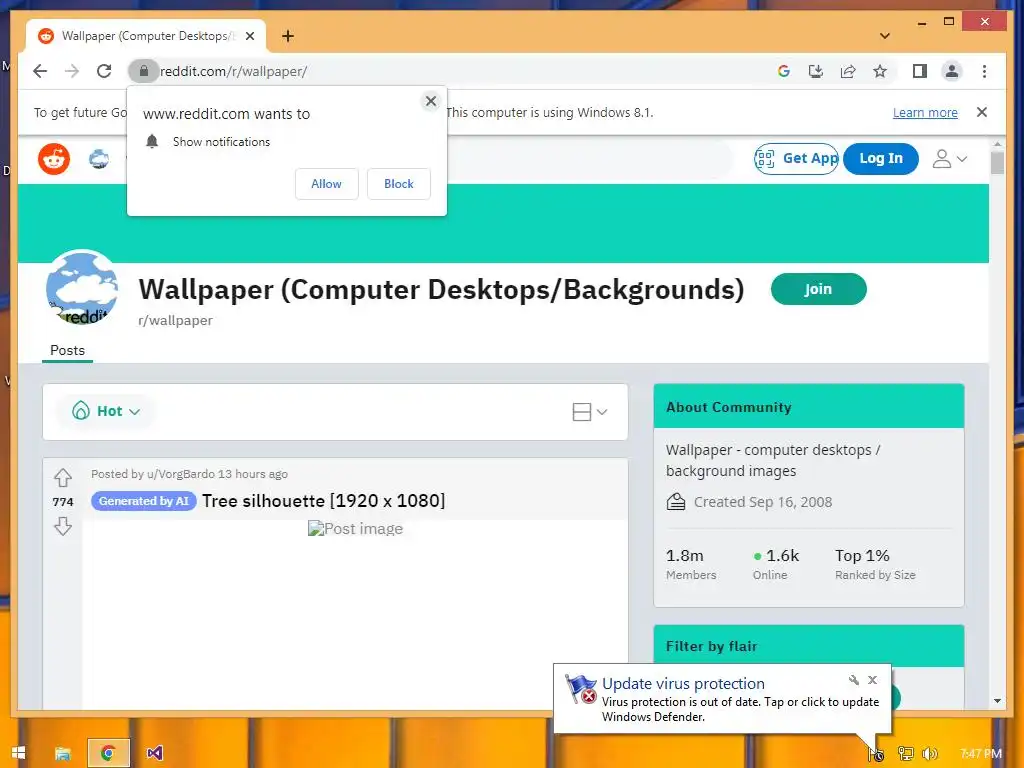Screen dimensions: 1024x768
Task: Dismiss the notification permission popup
Action: point(431,101)
